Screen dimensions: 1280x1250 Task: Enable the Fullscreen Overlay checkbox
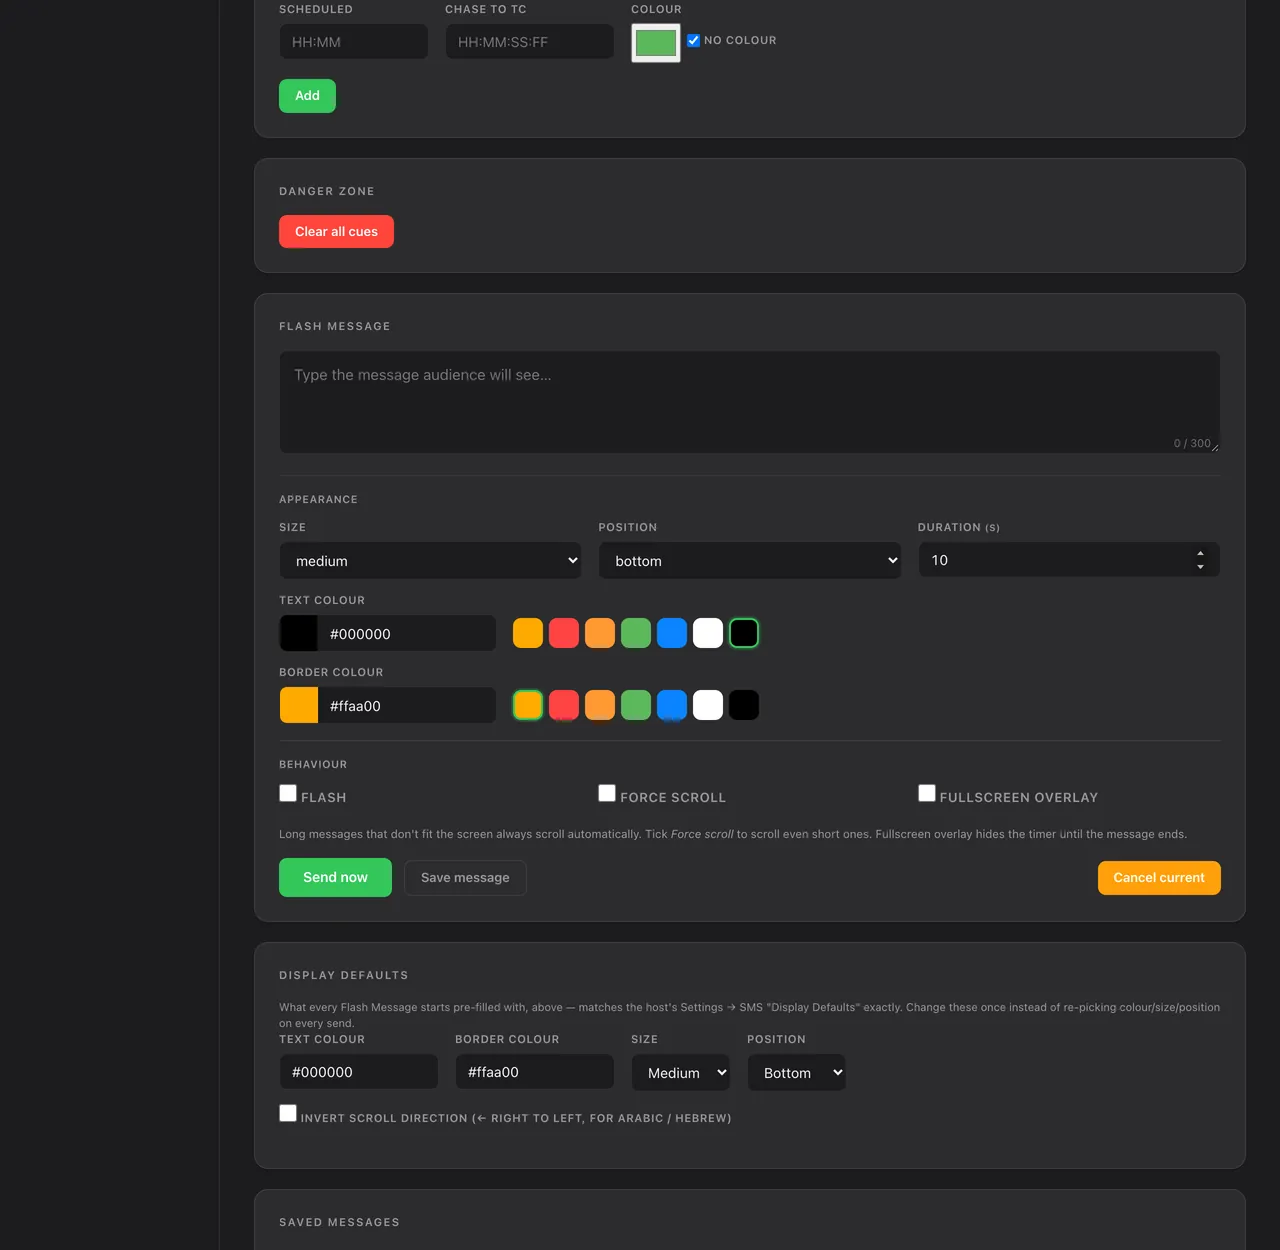click(x=927, y=793)
